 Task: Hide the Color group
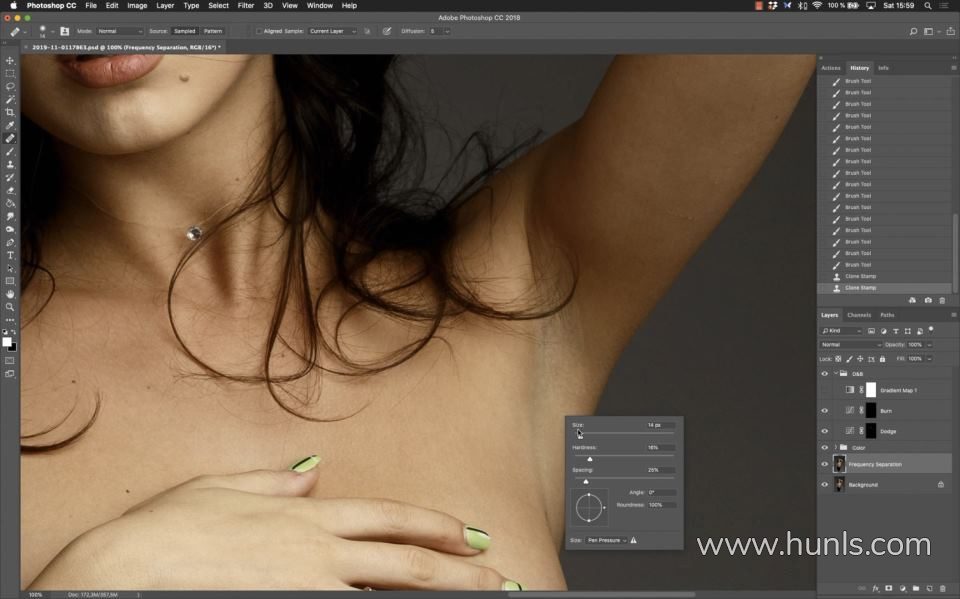click(825, 448)
